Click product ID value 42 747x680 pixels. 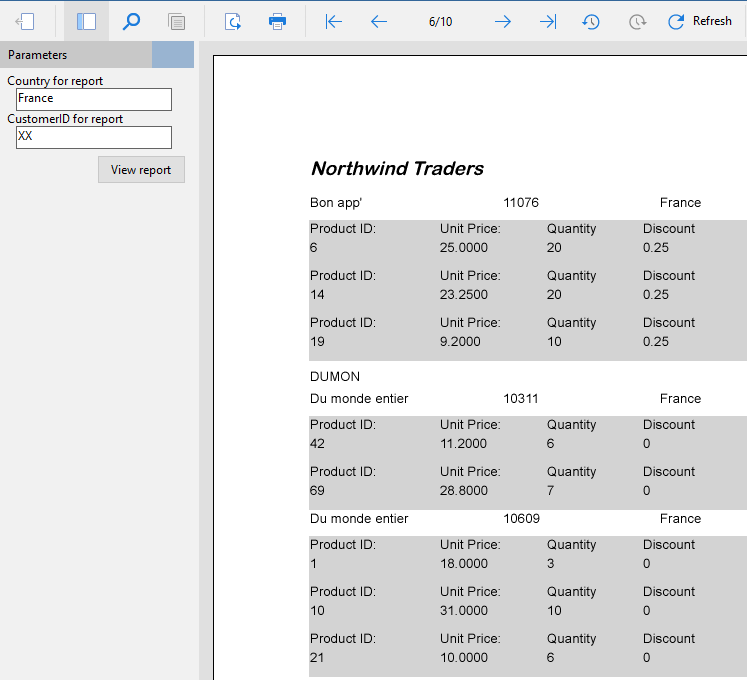click(317, 444)
